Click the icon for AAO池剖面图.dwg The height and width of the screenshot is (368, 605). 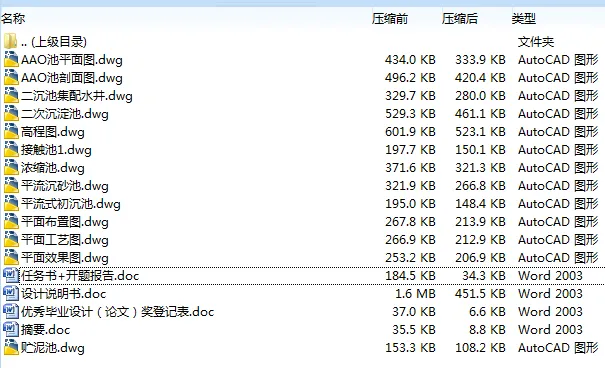coord(11,78)
